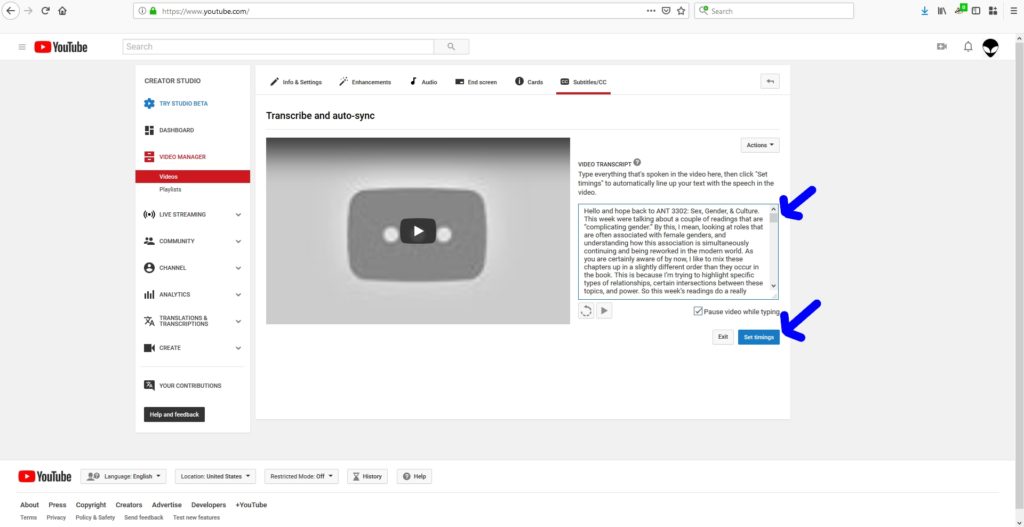
Task: Open the notifications bell
Action: coord(967,47)
